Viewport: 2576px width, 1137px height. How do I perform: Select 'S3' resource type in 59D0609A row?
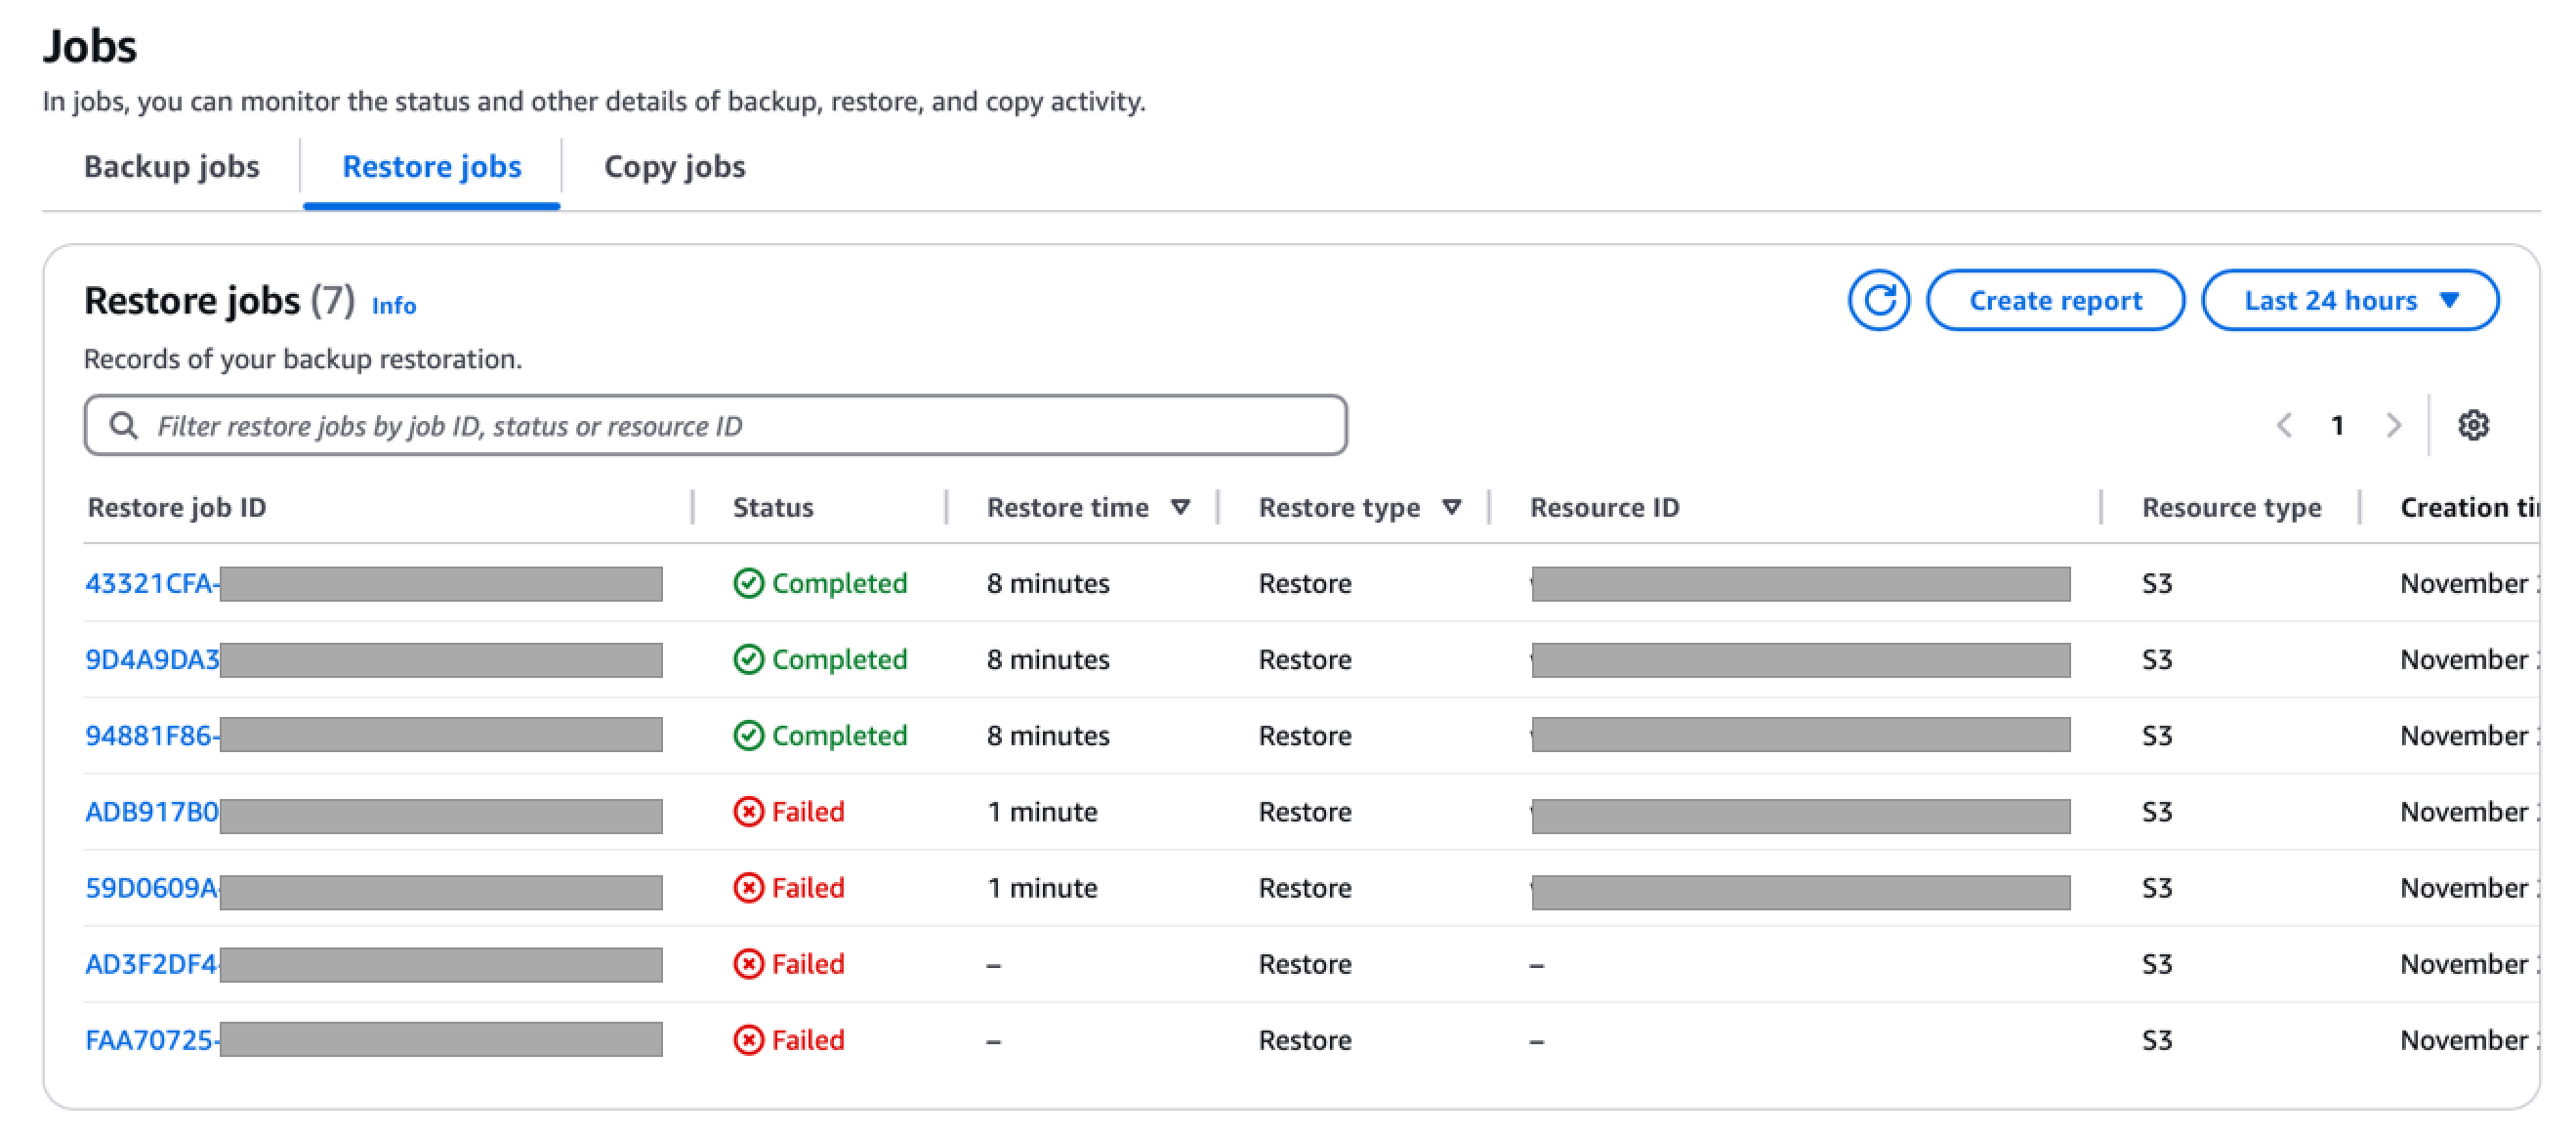pyautogui.click(x=2157, y=887)
